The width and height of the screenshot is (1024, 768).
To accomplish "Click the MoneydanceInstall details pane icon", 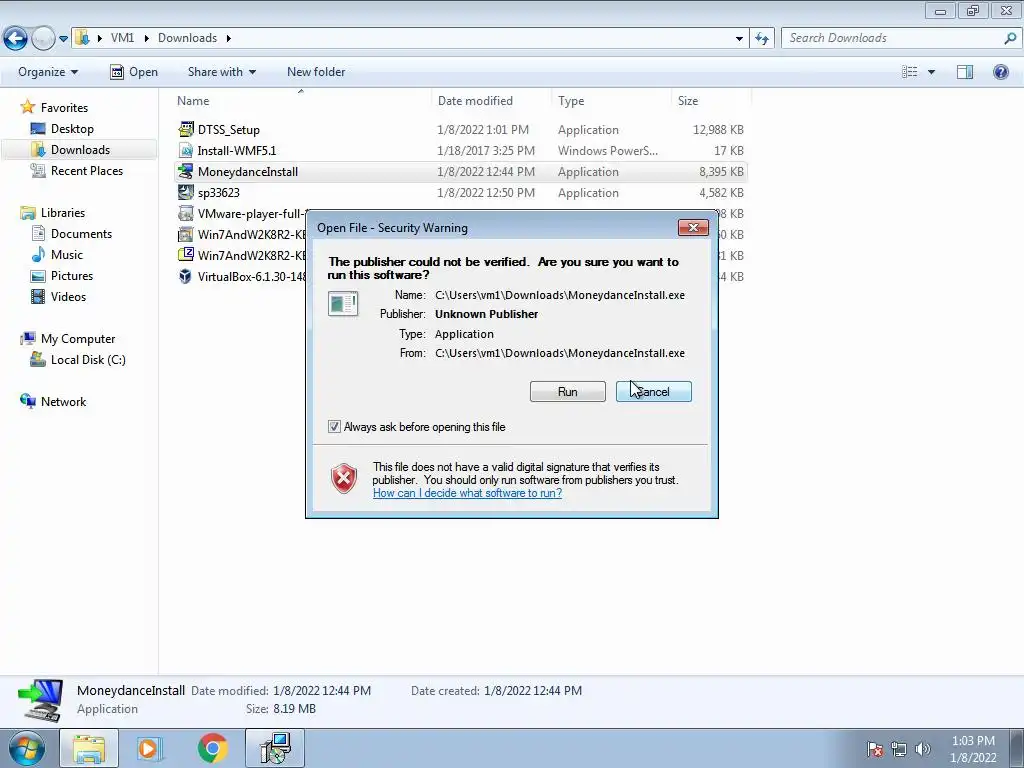I will tap(40, 700).
